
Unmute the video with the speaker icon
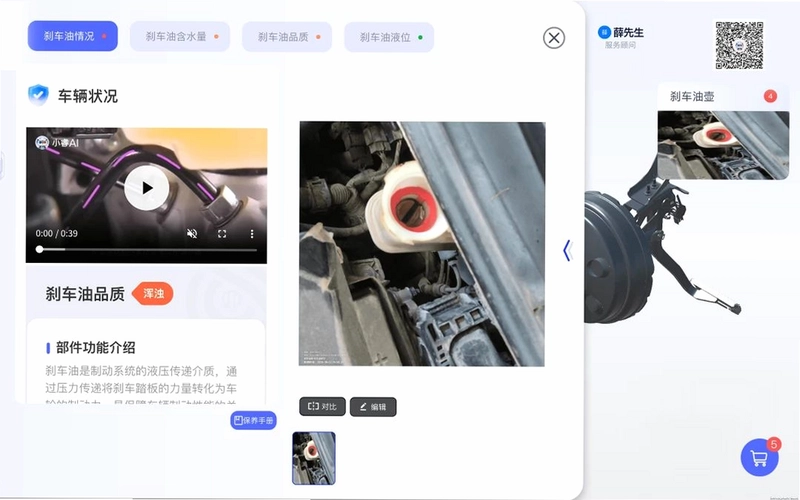pyautogui.click(x=192, y=234)
